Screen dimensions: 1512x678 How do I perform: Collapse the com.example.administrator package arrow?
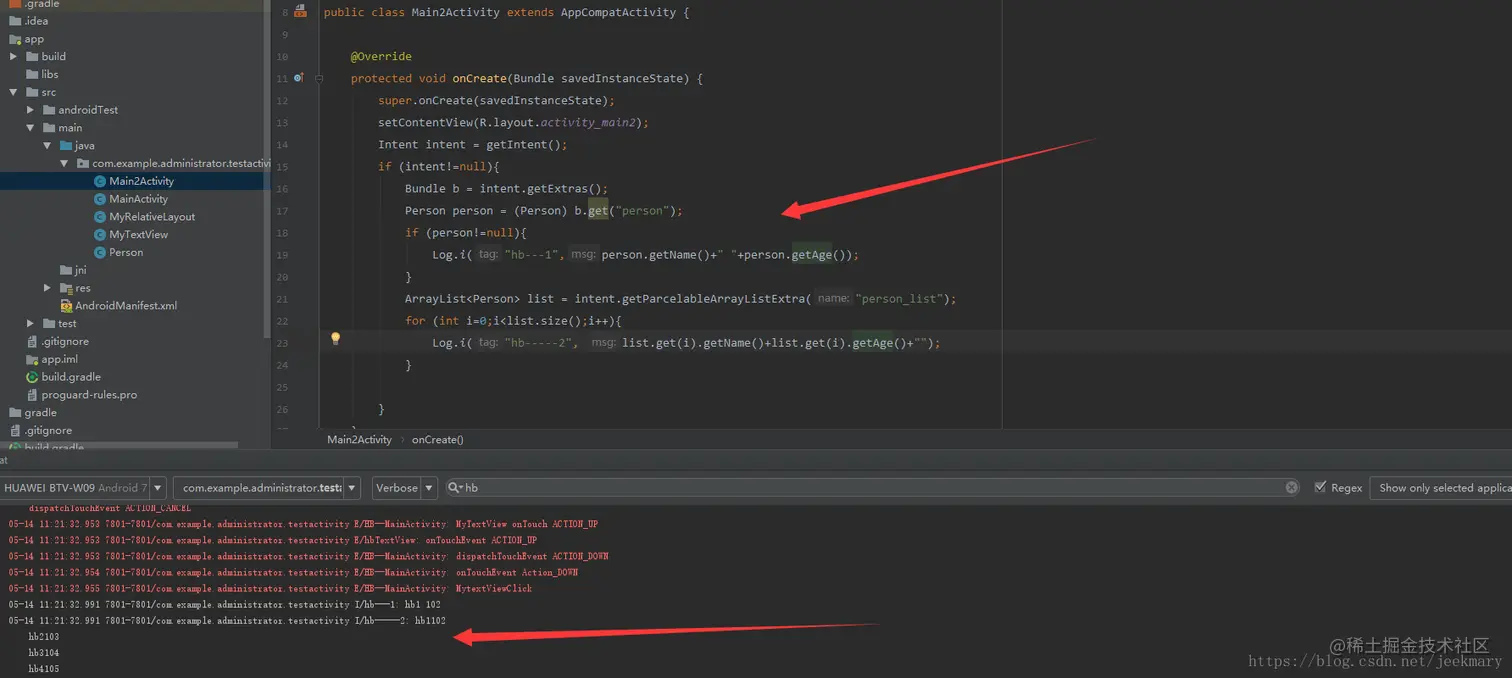65,164
